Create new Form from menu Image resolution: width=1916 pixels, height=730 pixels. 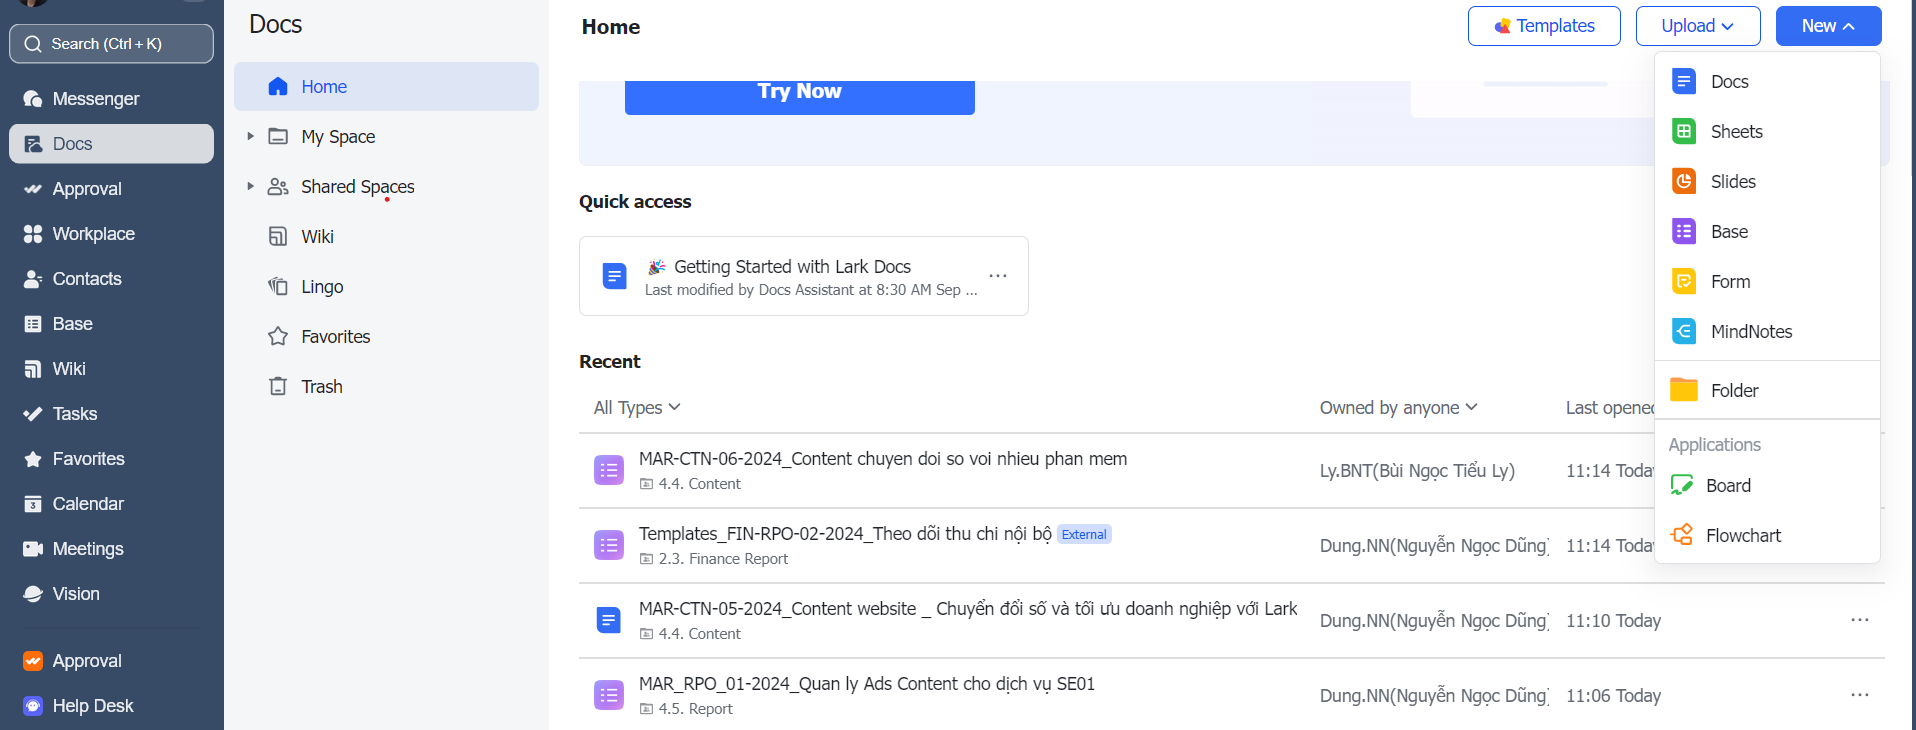[x=1767, y=281]
